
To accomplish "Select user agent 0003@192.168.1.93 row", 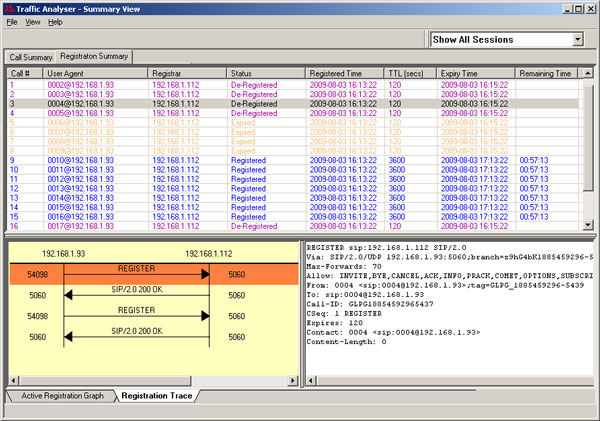I will pos(293,94).
